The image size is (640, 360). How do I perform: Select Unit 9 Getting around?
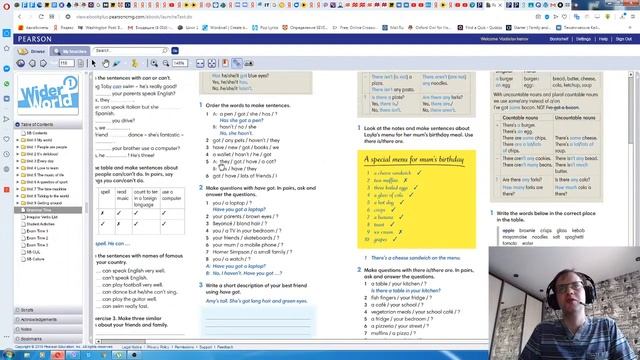click(44, 203)
